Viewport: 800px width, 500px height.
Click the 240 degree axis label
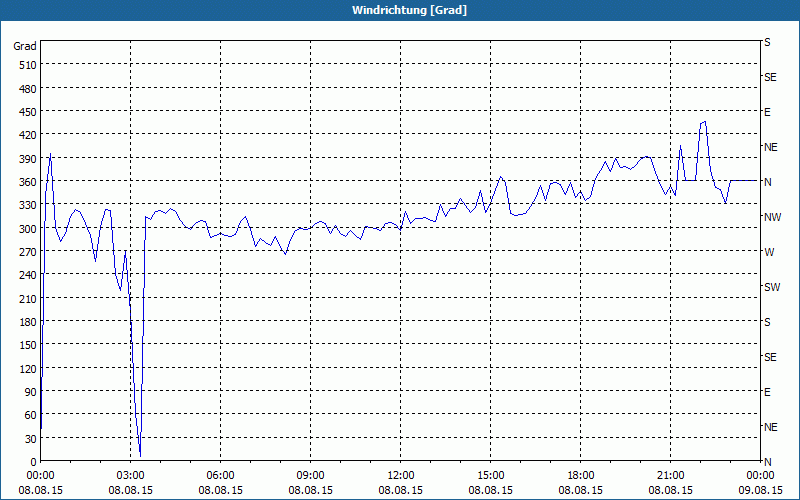(x=29, y=275)
